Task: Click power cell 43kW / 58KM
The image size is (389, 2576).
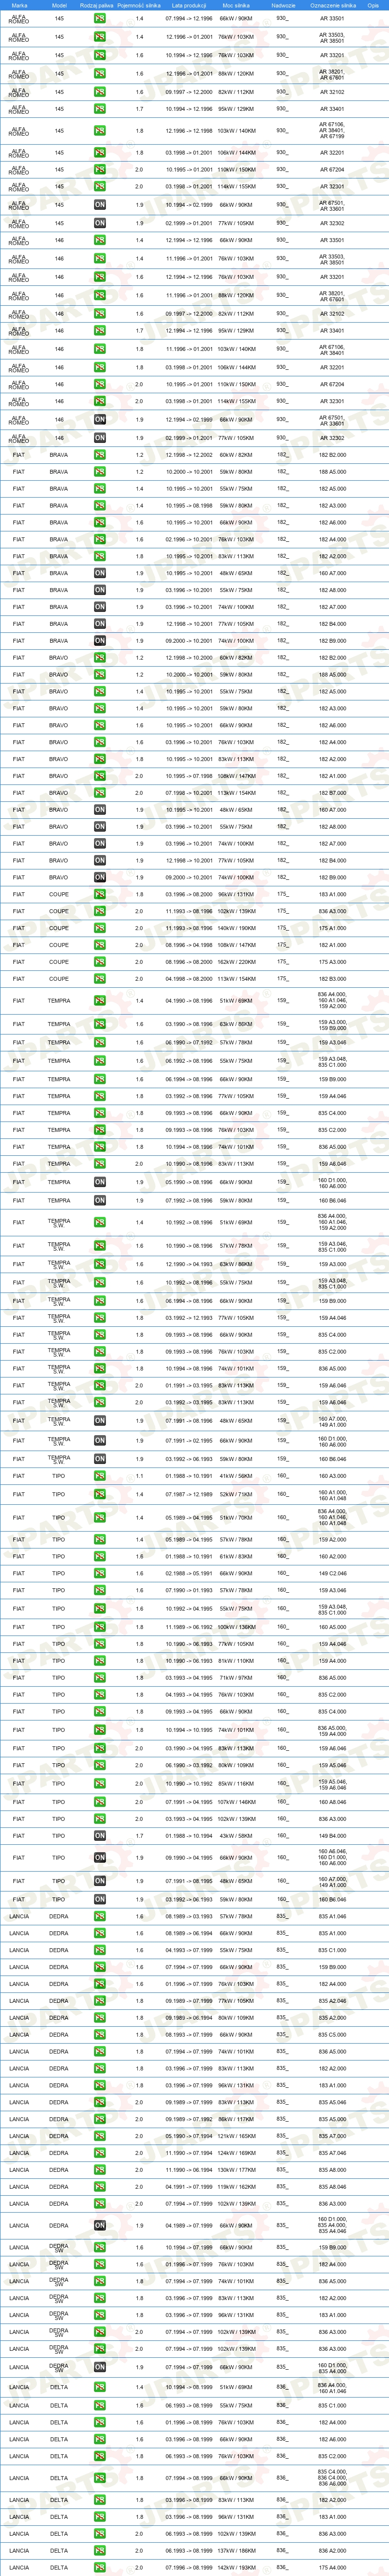Action: 237,1836
